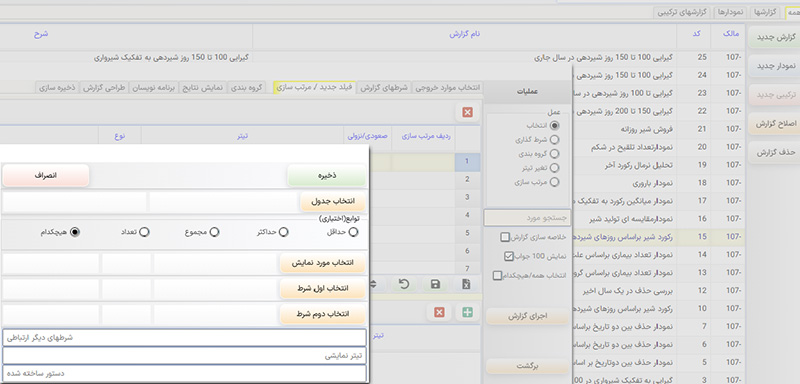Switch to انتخاب موارد خروجی tab

[446, 87]
